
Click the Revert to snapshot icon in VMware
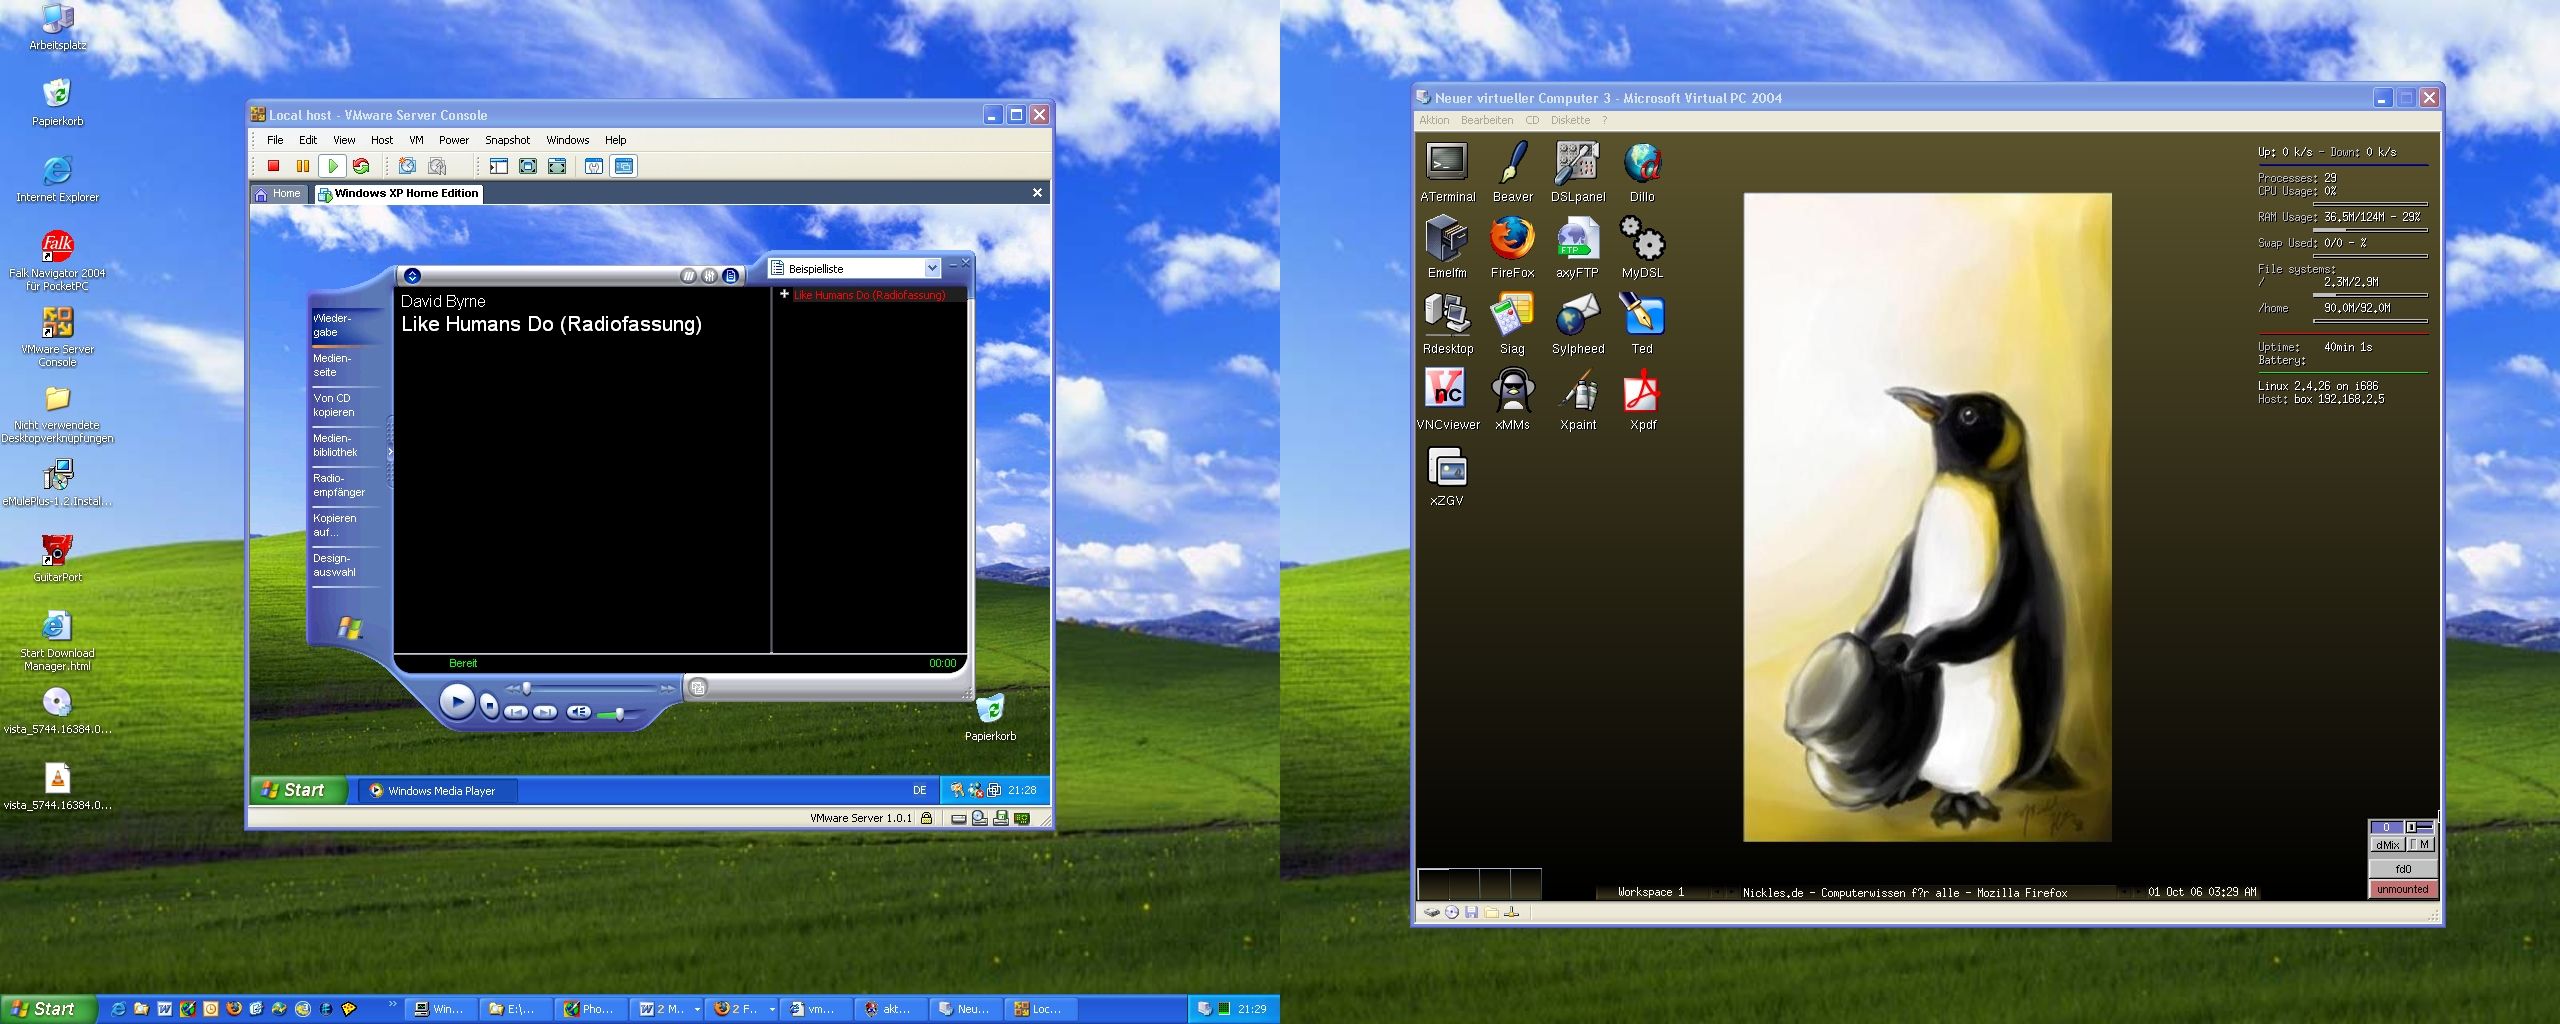pyautogui.click(x=437, y=166)
